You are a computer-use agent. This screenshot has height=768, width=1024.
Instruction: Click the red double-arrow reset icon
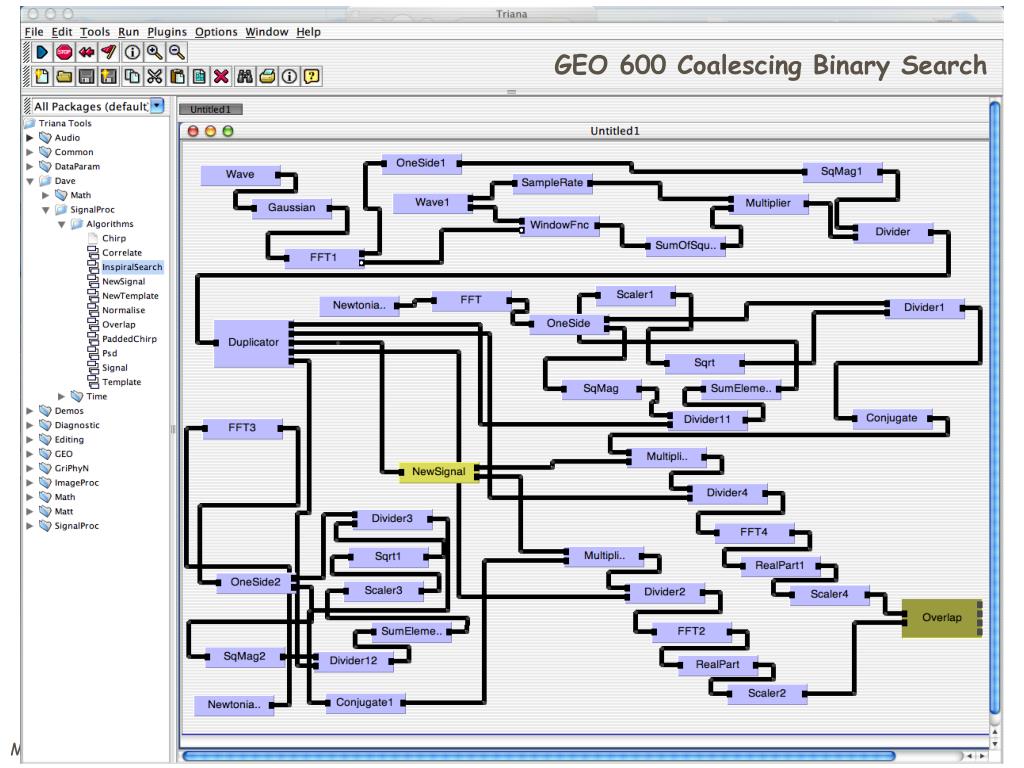86,52
